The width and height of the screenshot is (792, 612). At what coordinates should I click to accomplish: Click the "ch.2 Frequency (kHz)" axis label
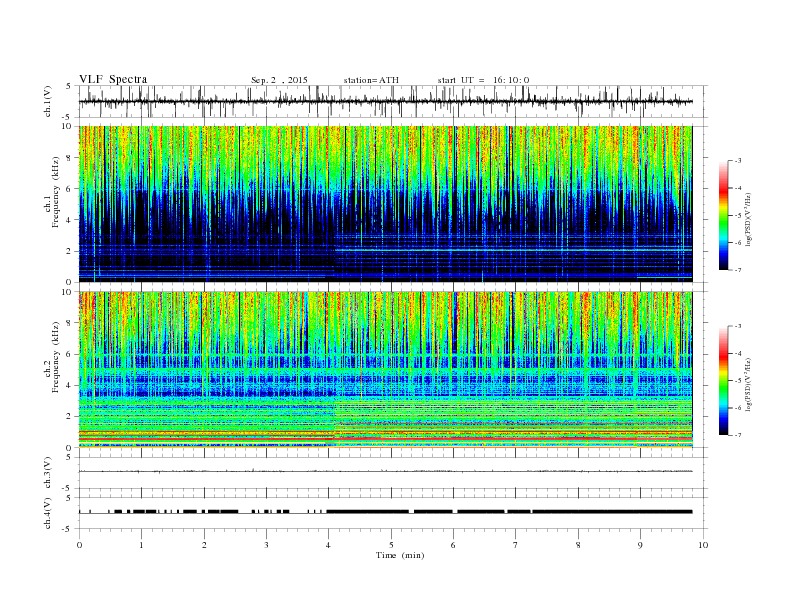(52, 356)
